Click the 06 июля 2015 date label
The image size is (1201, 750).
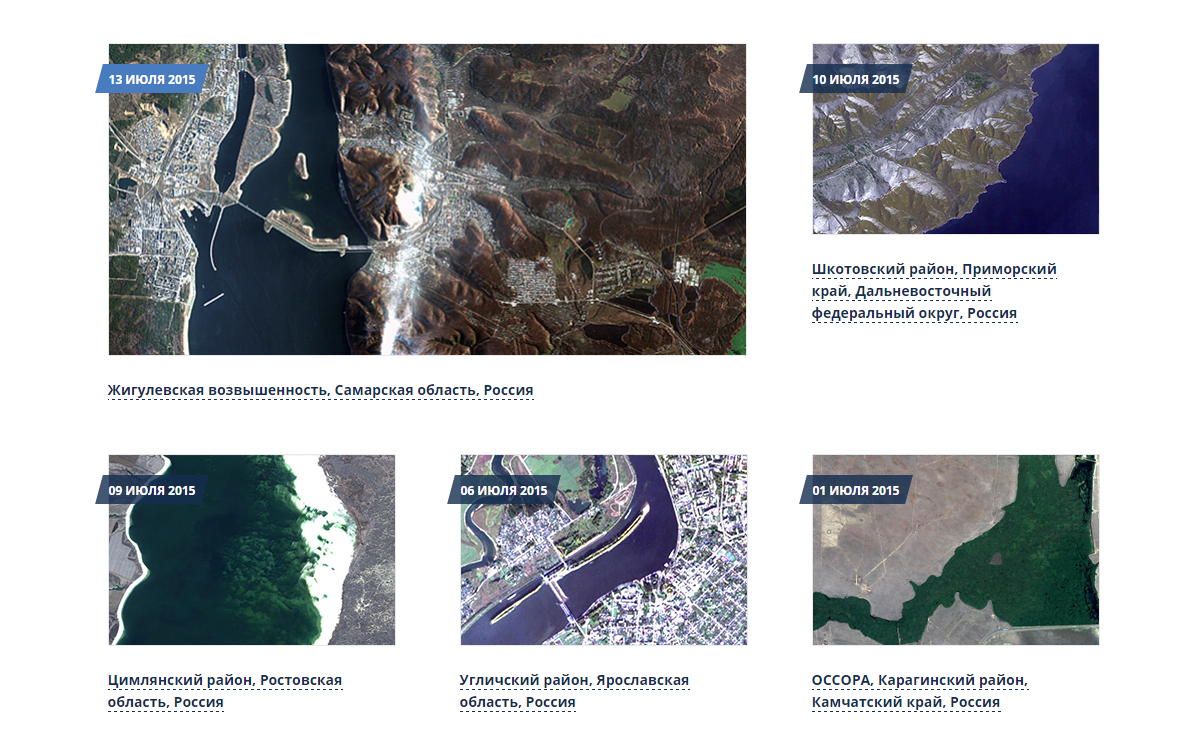504,489
